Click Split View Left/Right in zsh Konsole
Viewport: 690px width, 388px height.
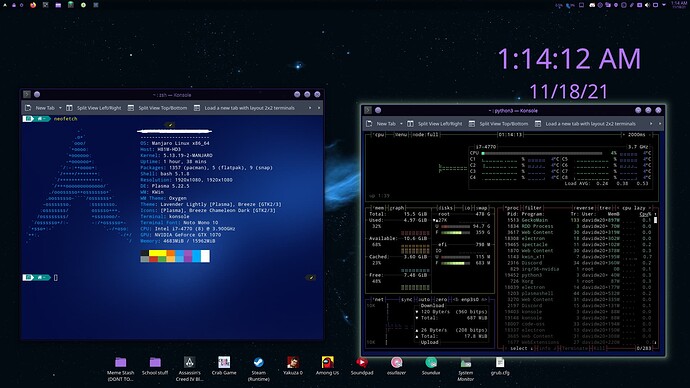tap(94, 108)
